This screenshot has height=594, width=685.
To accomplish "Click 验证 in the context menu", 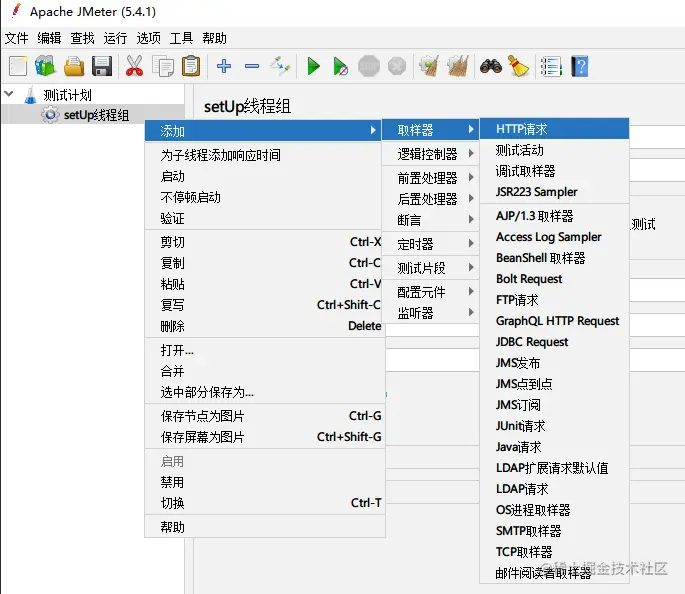I will (x=265, y=218).
